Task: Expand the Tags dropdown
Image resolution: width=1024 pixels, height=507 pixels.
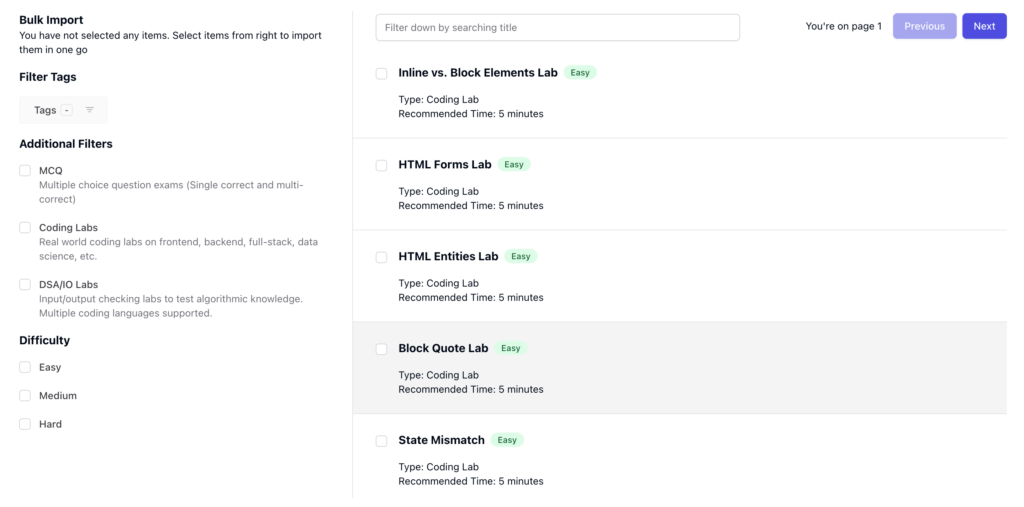Action: (63, 110)
